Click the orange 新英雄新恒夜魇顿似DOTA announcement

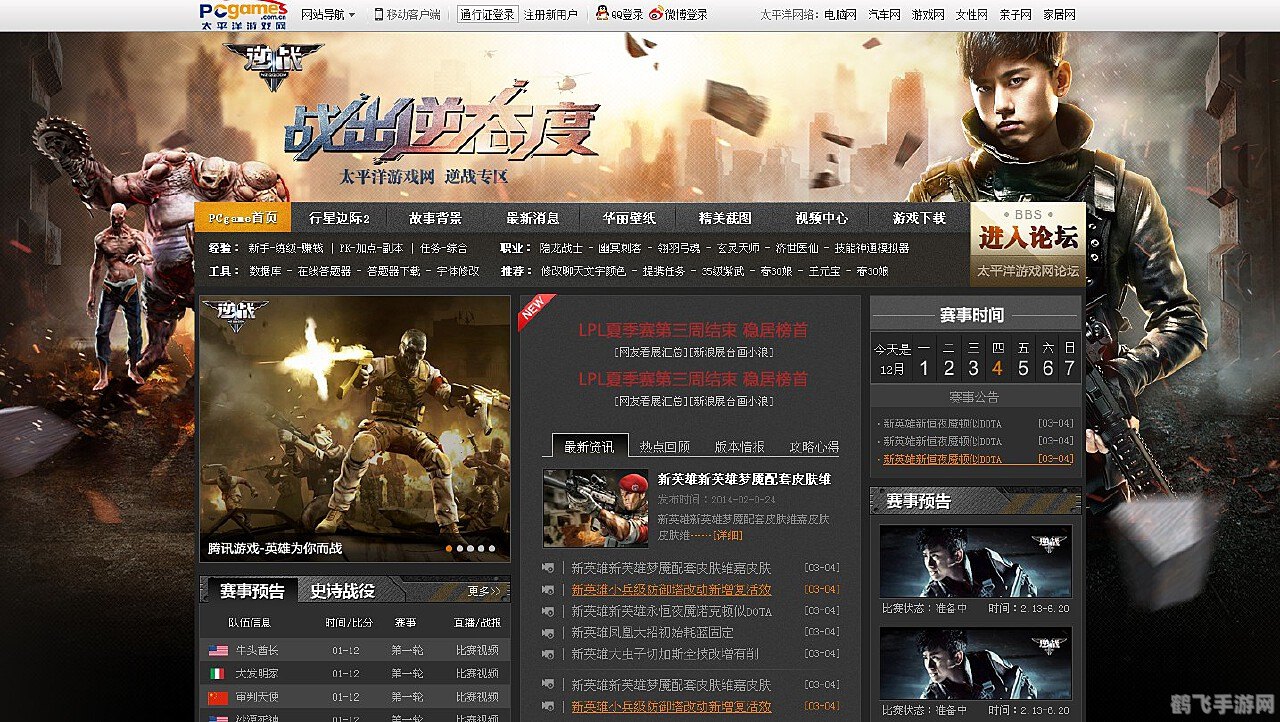[x=943, y=459]
